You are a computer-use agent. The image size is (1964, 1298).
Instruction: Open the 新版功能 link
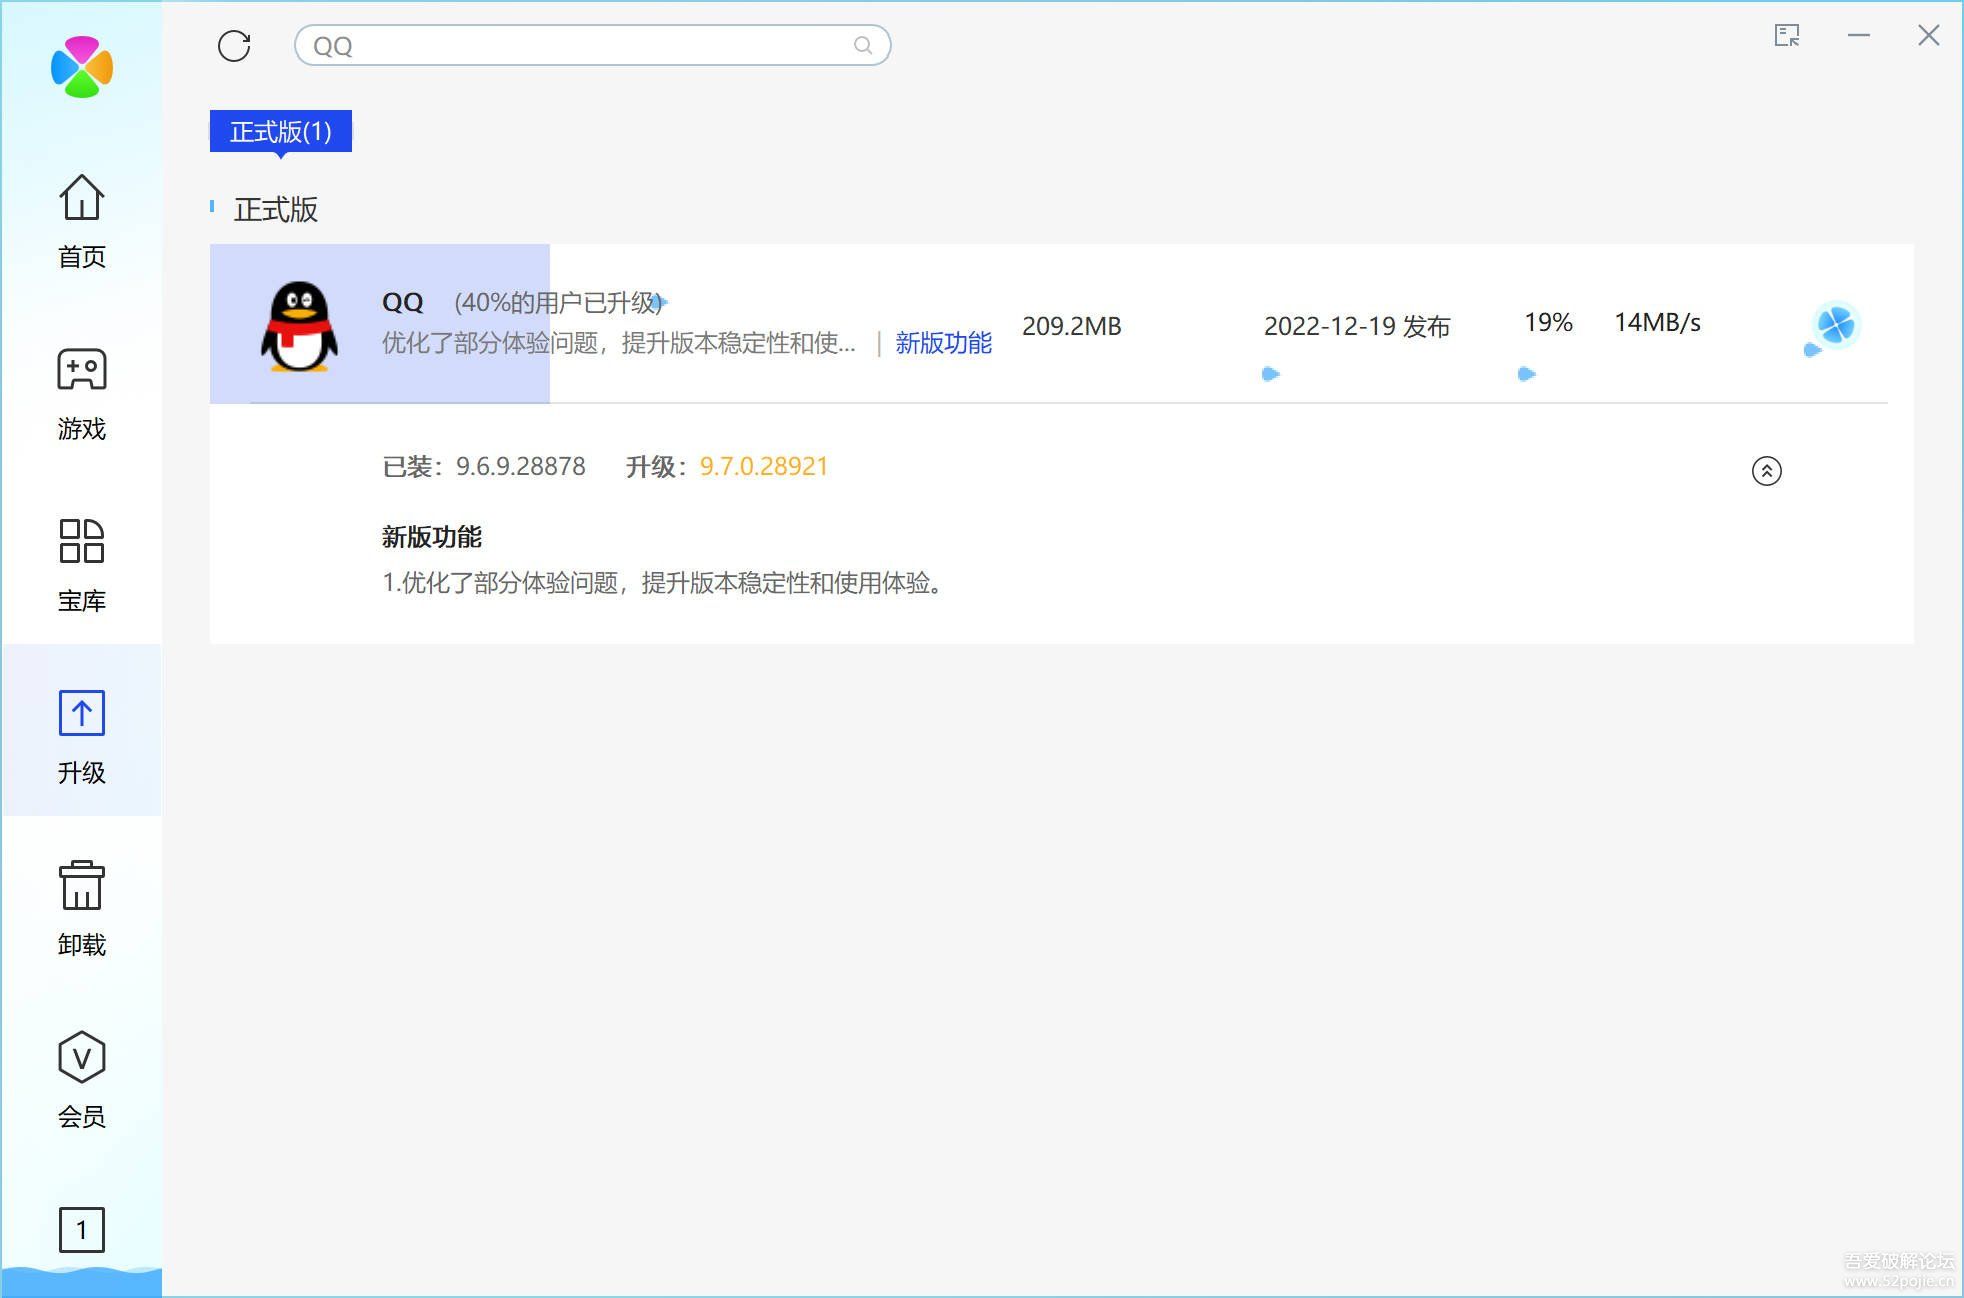coord(943,343)
